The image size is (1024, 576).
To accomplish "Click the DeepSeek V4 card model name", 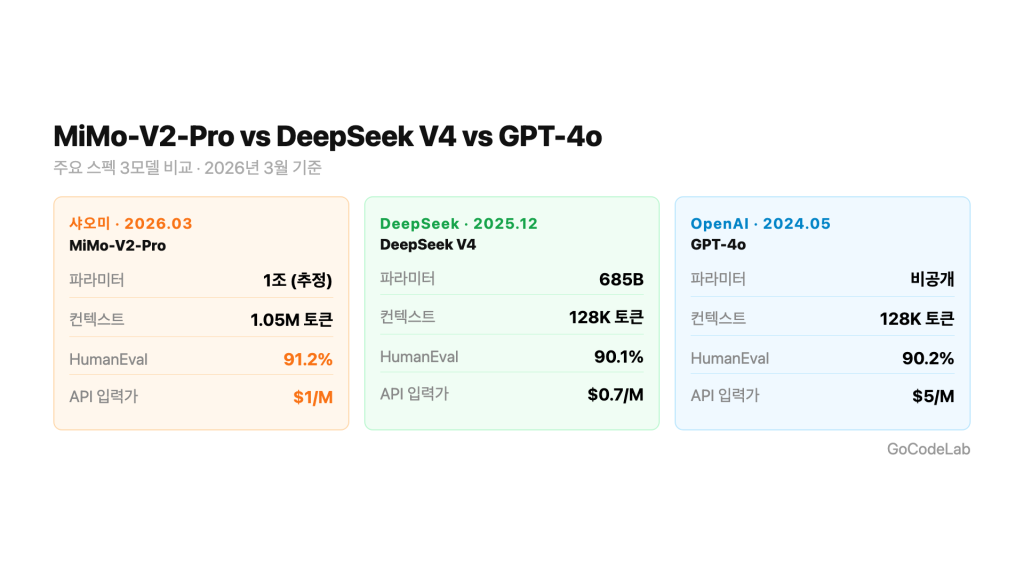I will pos(428,244).
